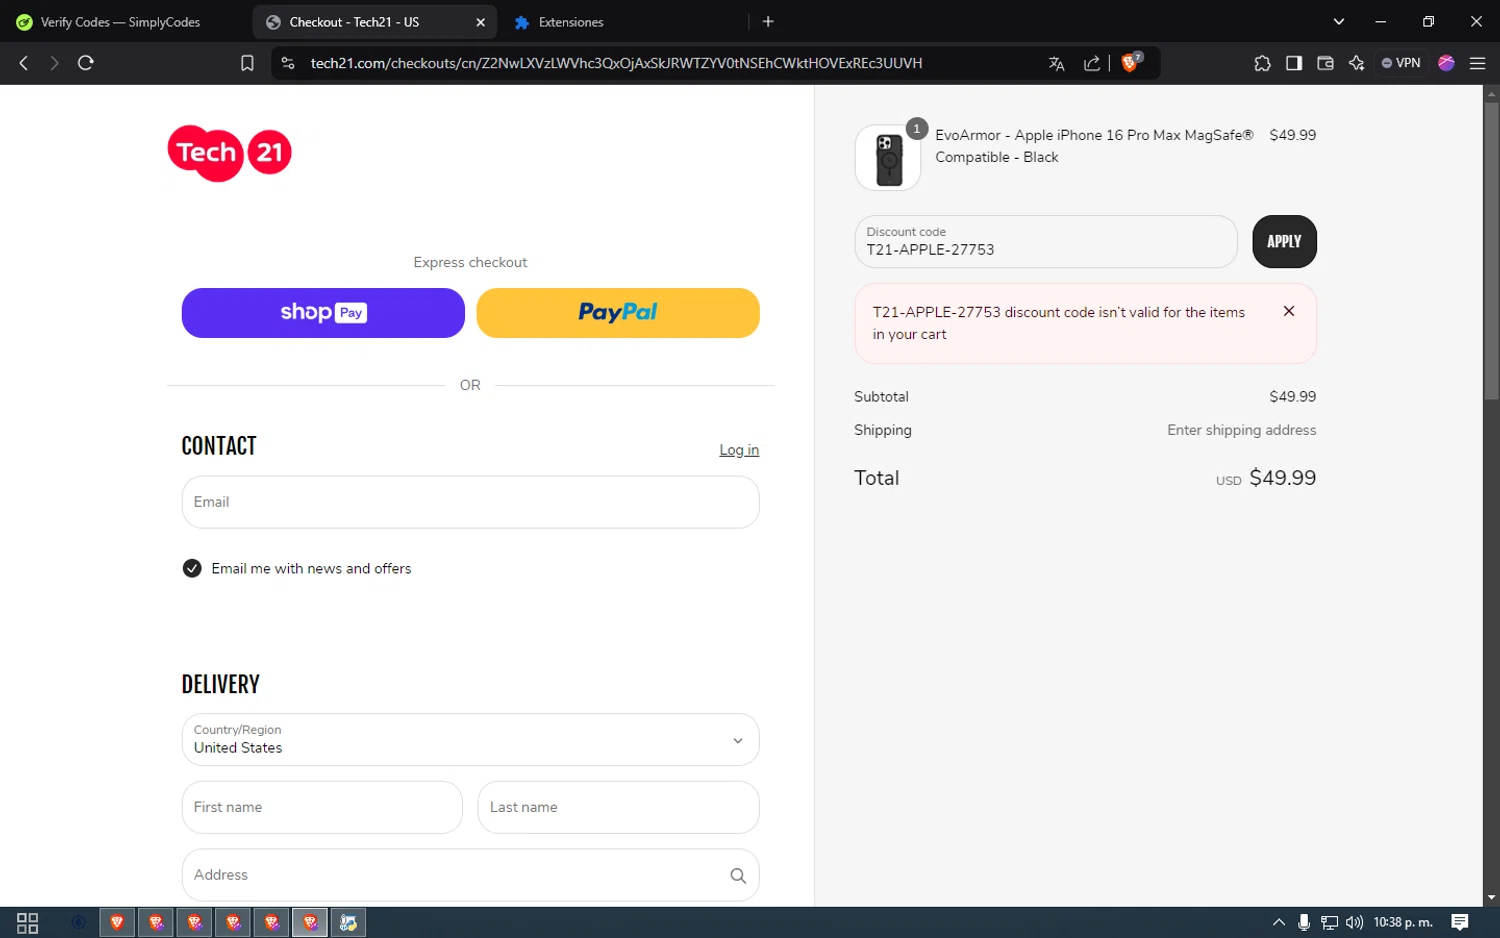The width and height of the screenshot is (1500, 938).
Task: Open Brave Wallet icon
Action: [1325, 63]
